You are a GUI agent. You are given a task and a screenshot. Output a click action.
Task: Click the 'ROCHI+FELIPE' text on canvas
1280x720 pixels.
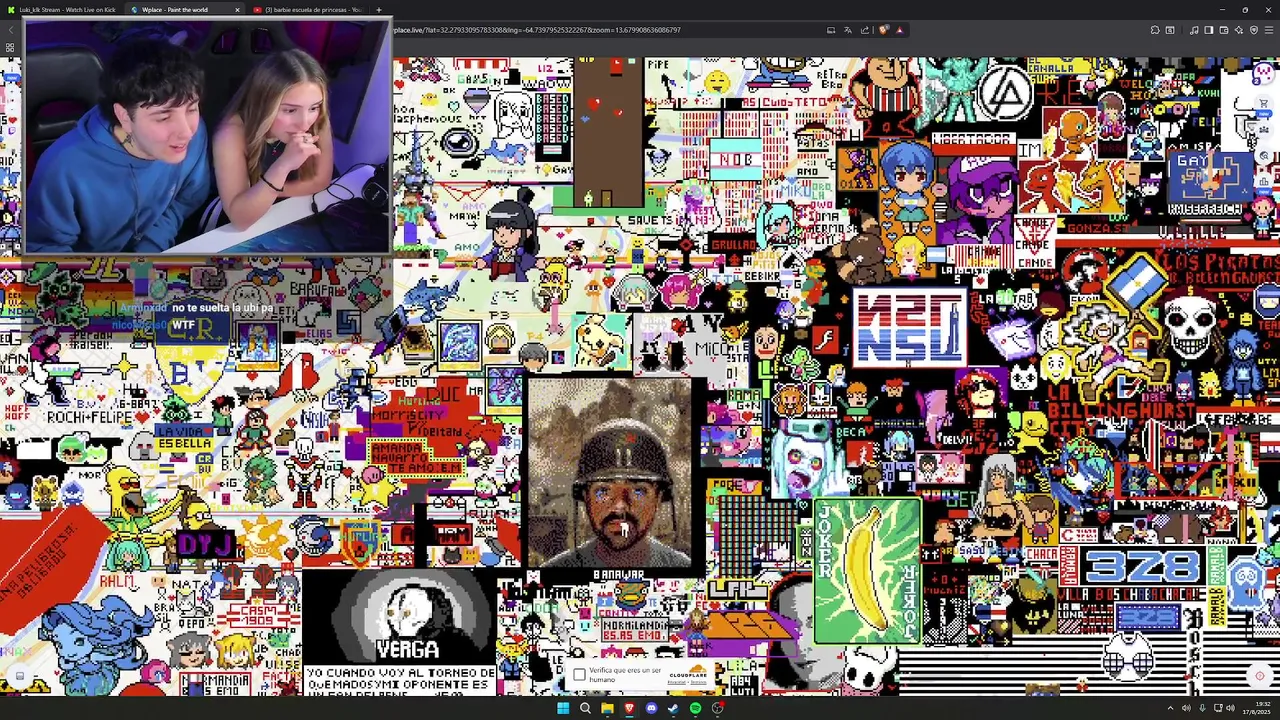pos(90,417)
